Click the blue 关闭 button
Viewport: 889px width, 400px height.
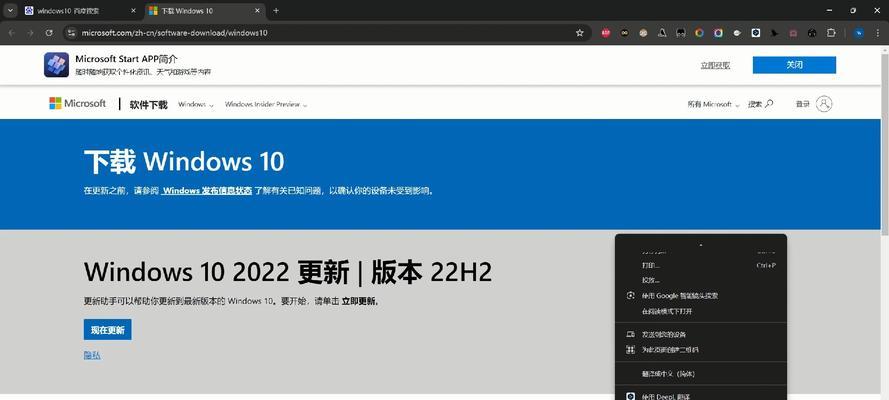click(794, 65)
